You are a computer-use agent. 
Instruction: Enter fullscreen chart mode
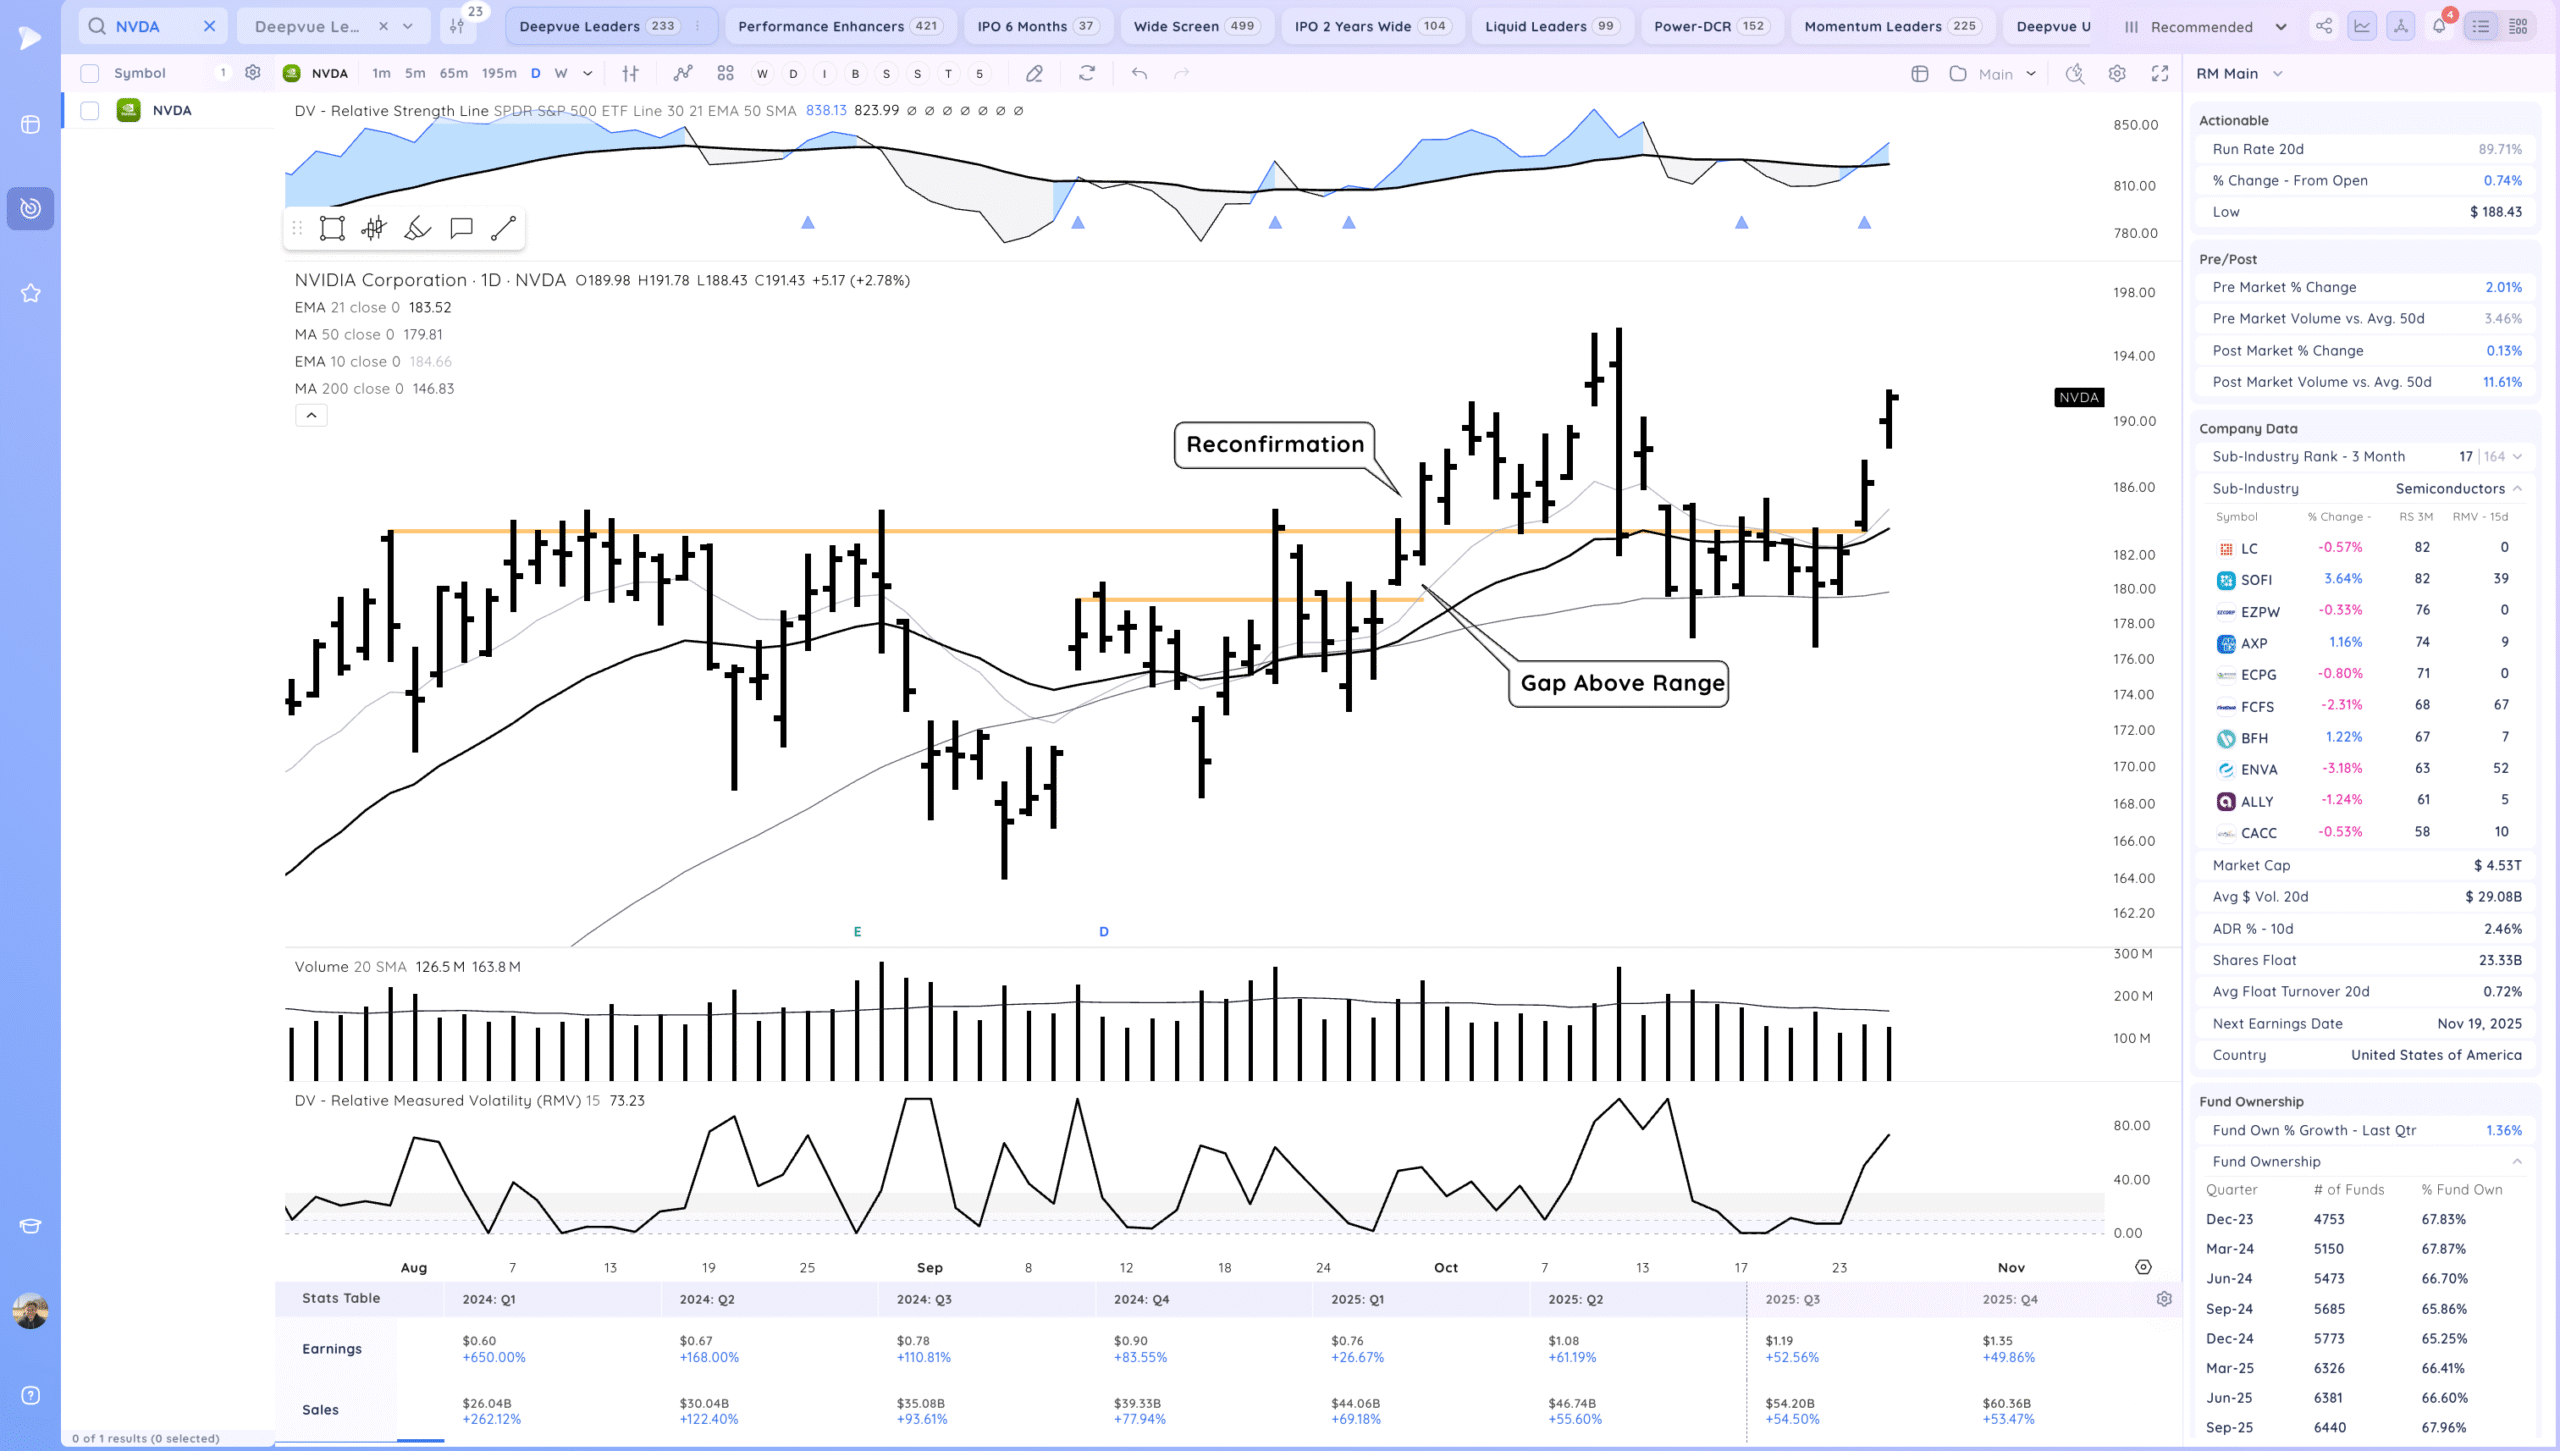point(2160,73)
